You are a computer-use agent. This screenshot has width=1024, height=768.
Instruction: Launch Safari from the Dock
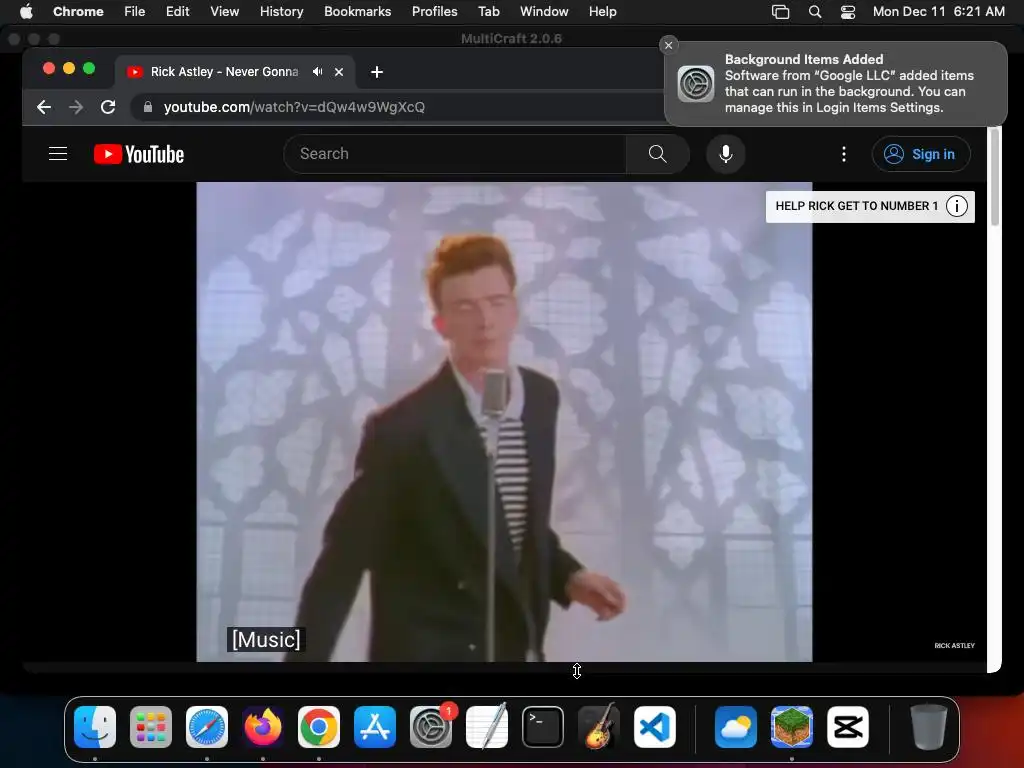click(x=207, y=727)
